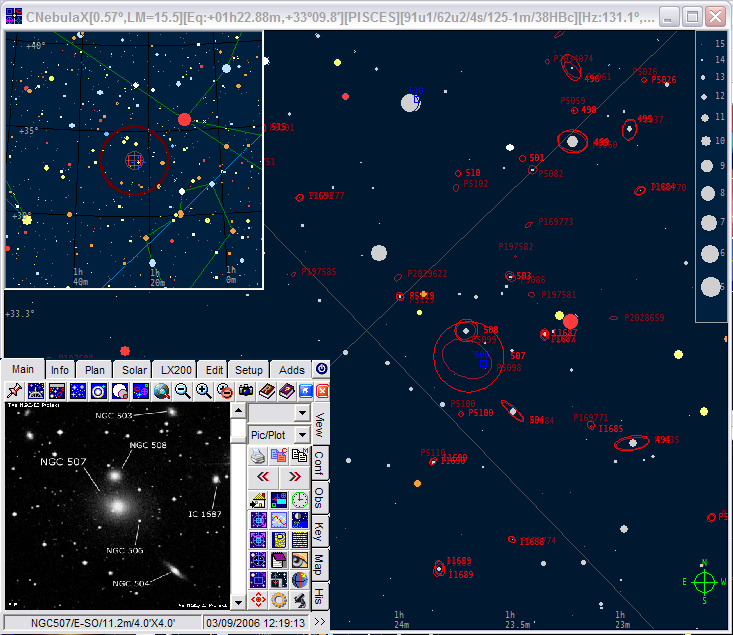Click the printer icon

point(258,456)
